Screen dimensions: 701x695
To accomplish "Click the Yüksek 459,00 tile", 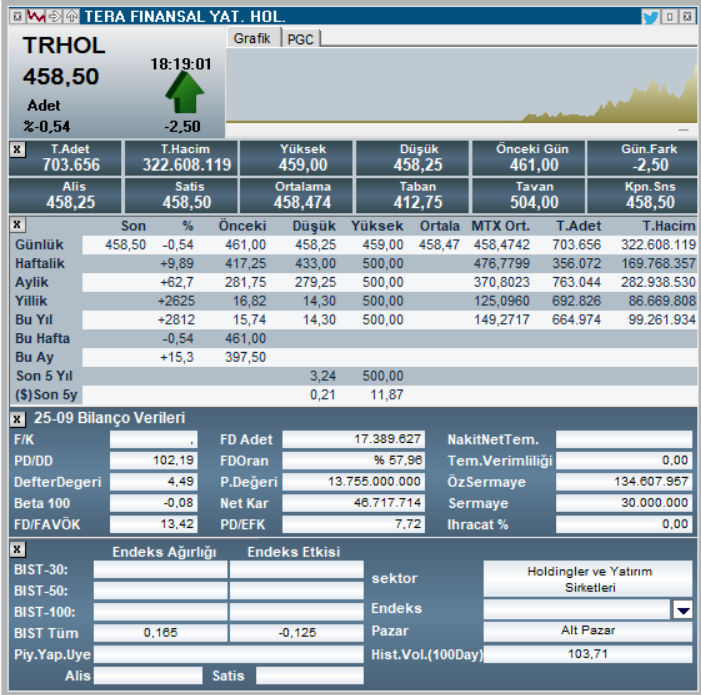I will point(296,158).
